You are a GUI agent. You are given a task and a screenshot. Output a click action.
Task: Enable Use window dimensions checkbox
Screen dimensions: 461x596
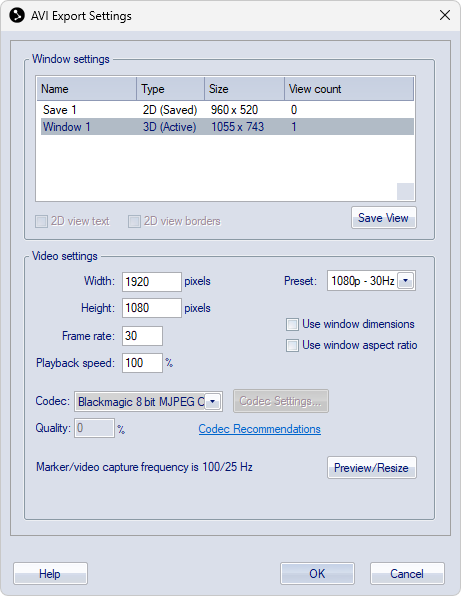coord(292,324)
